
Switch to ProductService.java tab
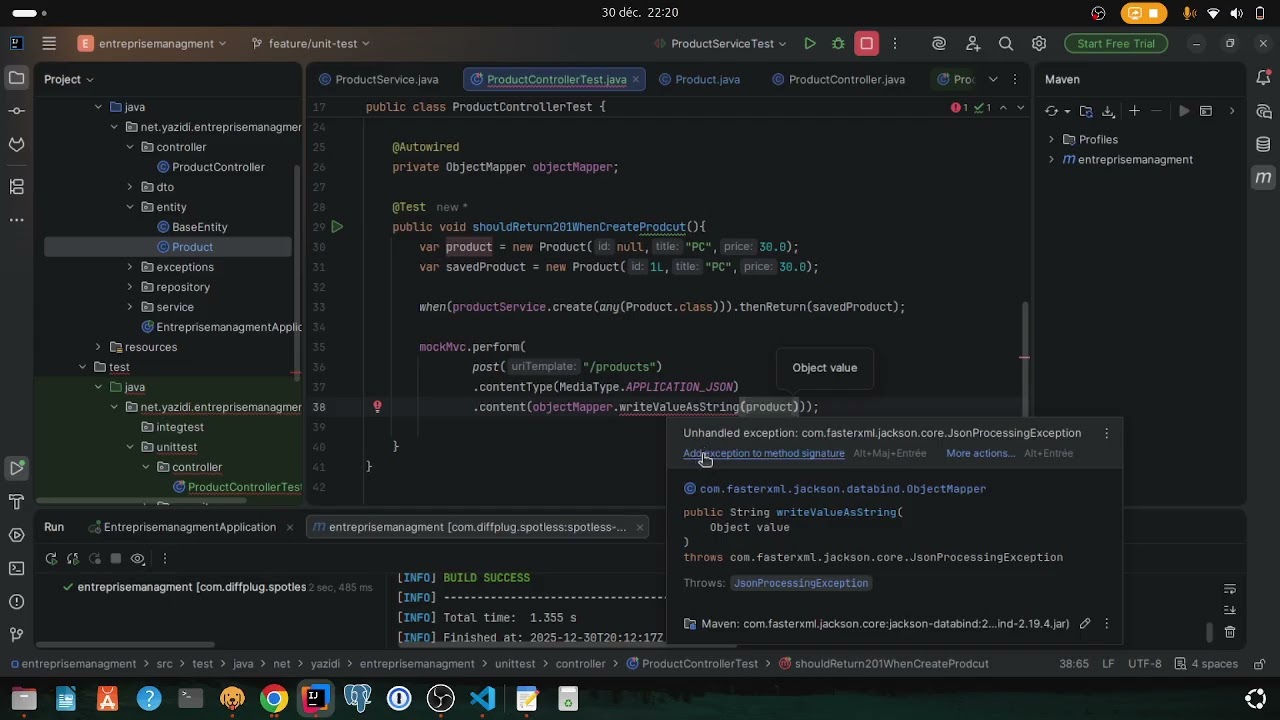(x=378, y=79)
